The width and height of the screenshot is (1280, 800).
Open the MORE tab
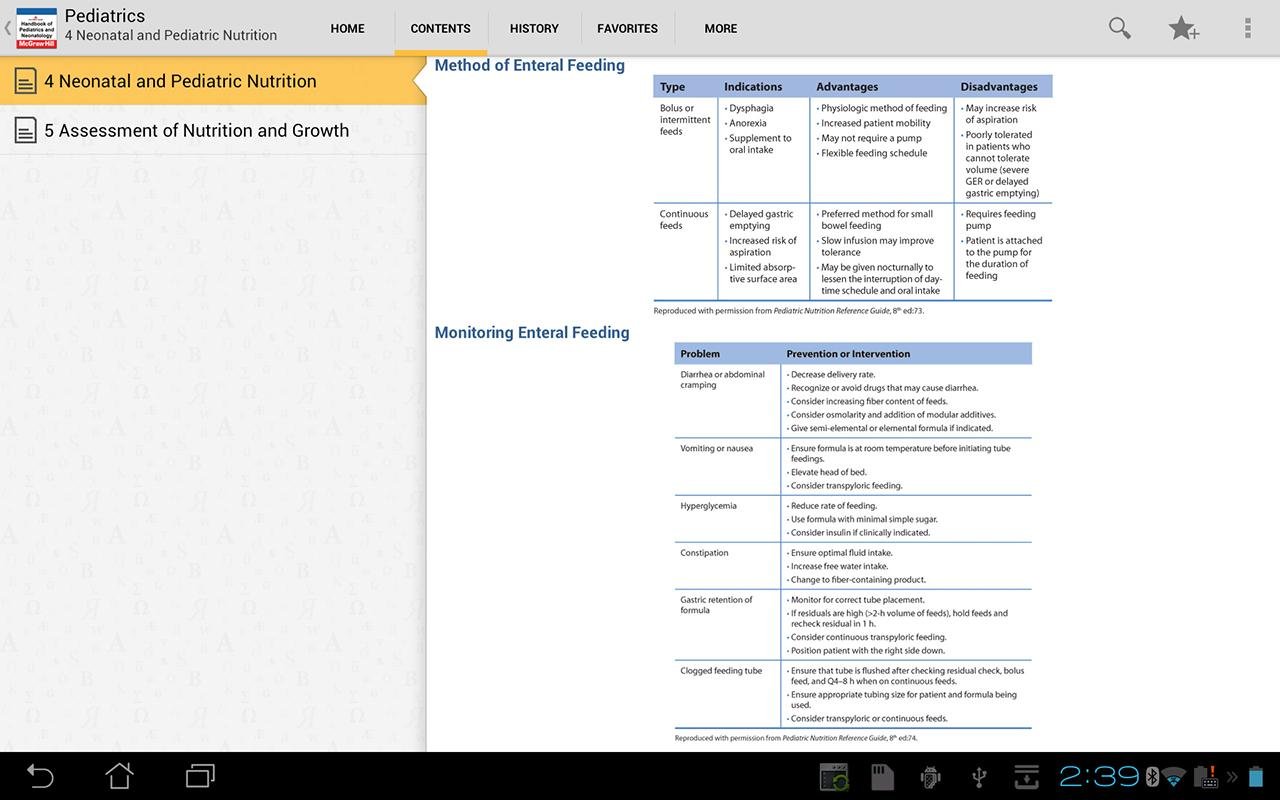(720, 28)
